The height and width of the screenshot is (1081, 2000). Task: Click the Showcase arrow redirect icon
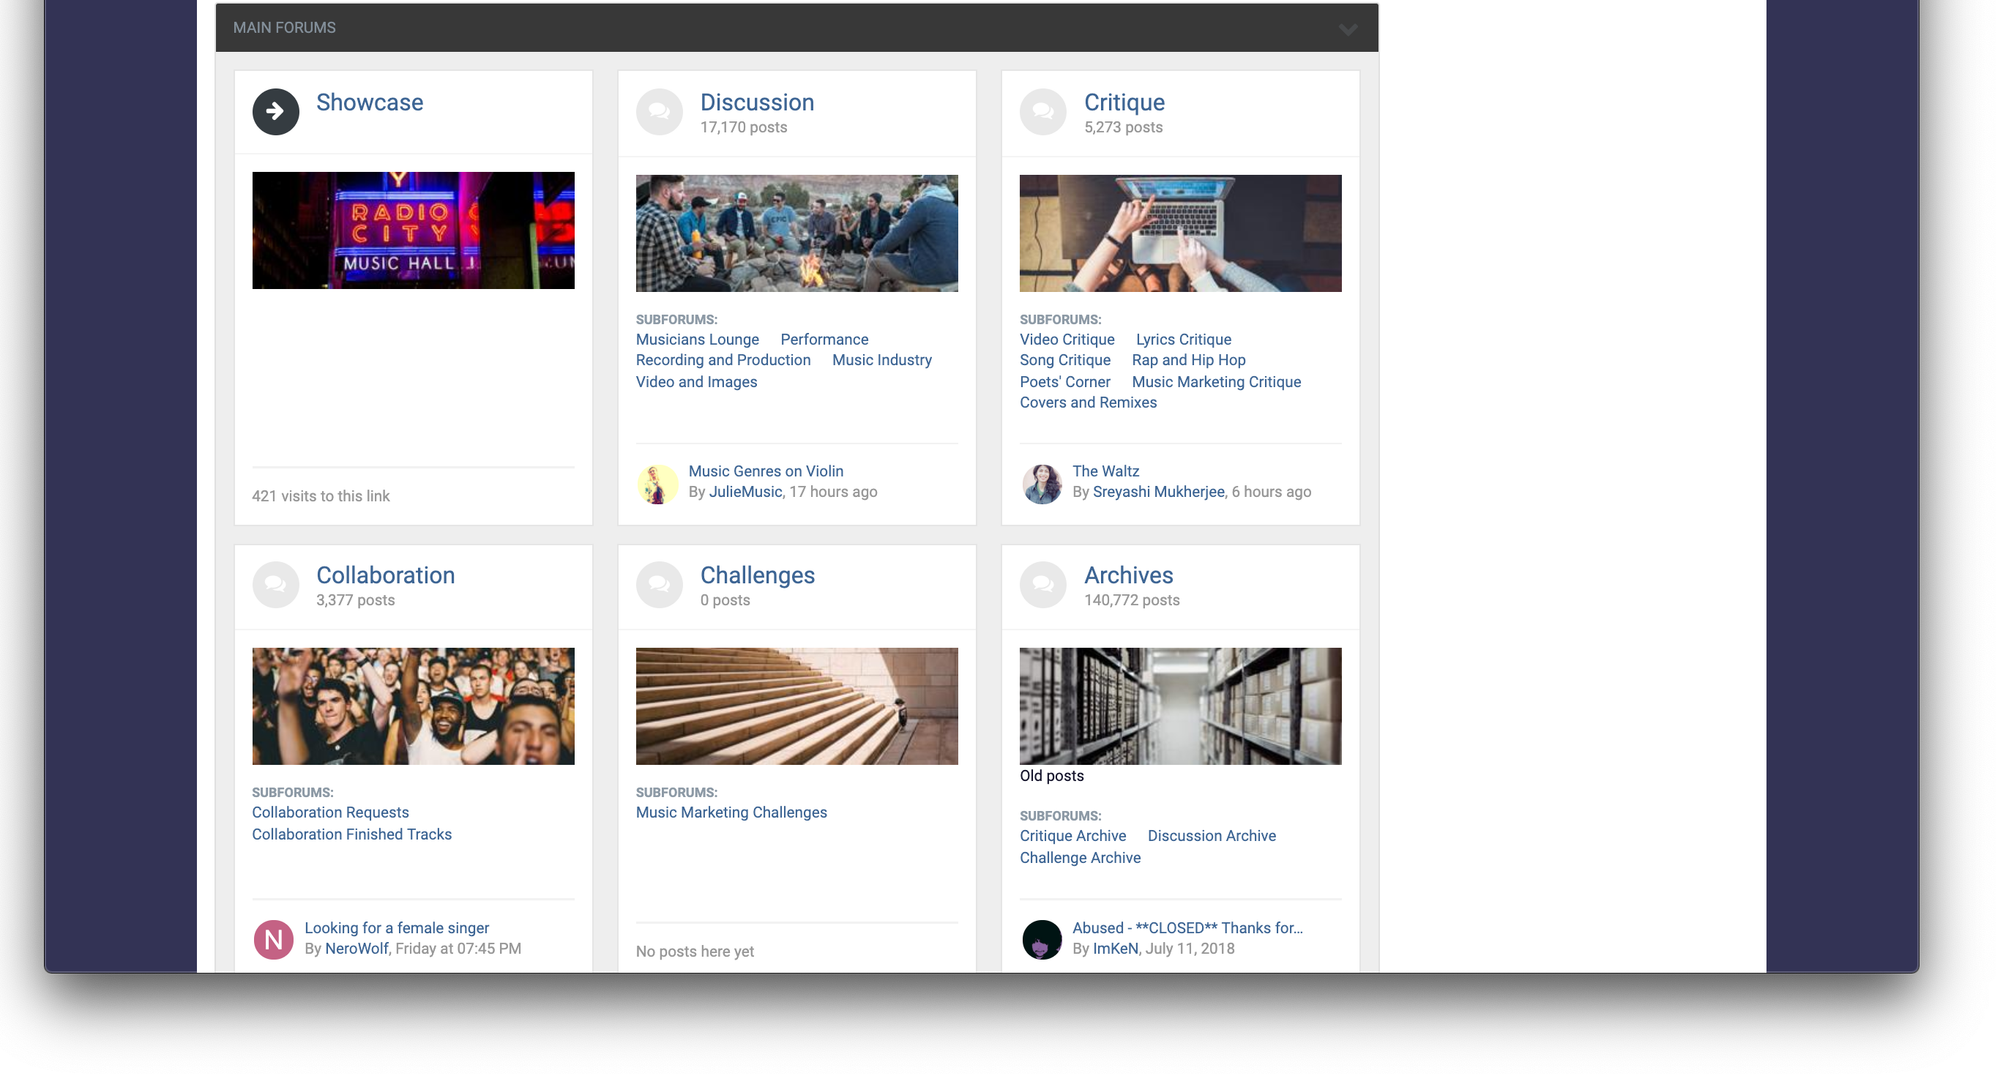(x=275, y=112)
